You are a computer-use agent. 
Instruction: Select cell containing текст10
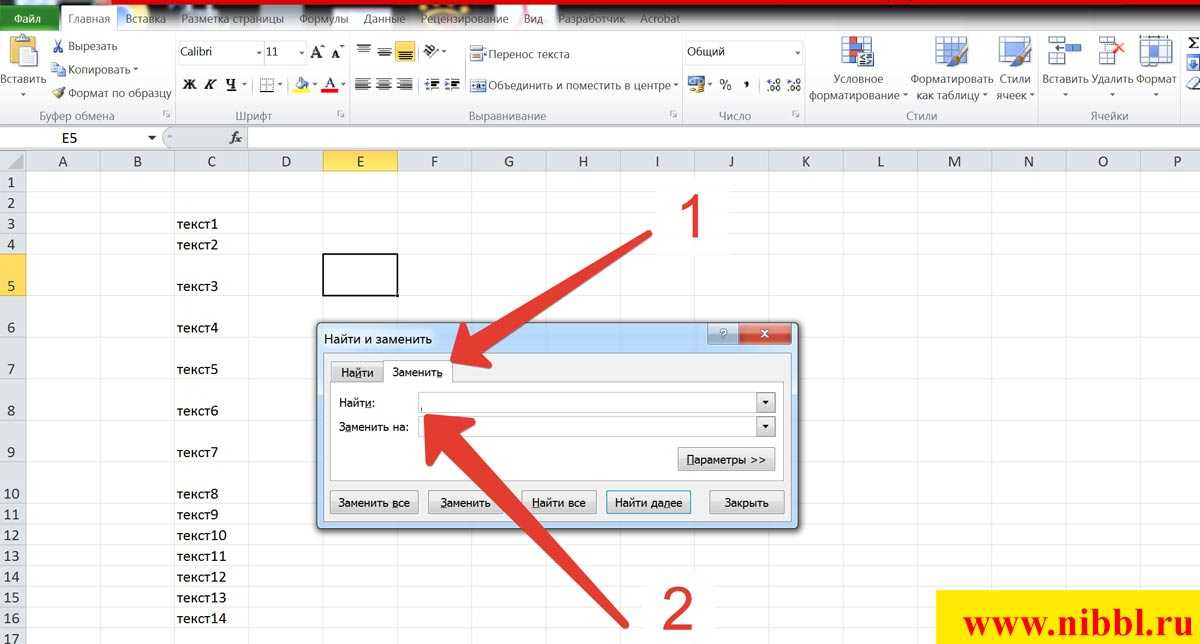pyautogui.click(x=211, y=535)
